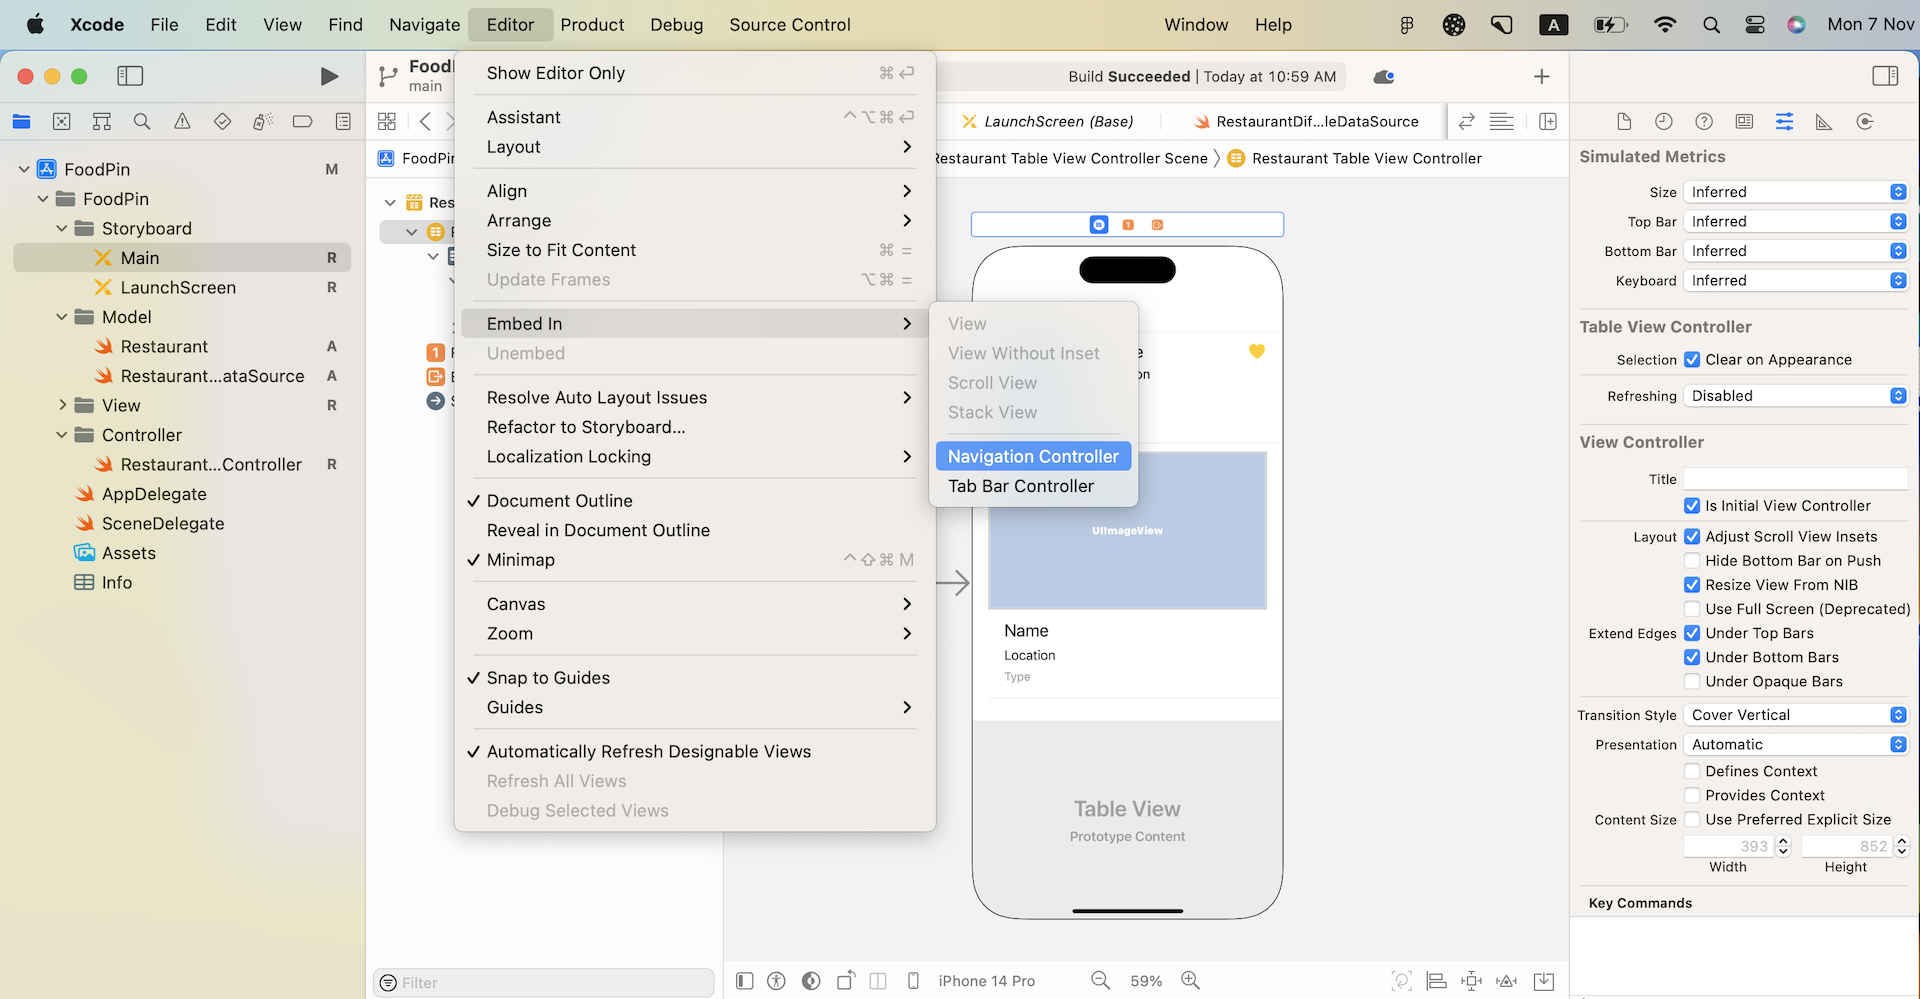Open the Refreshing dropdown set to Disabled

(x=1793, y=395)
